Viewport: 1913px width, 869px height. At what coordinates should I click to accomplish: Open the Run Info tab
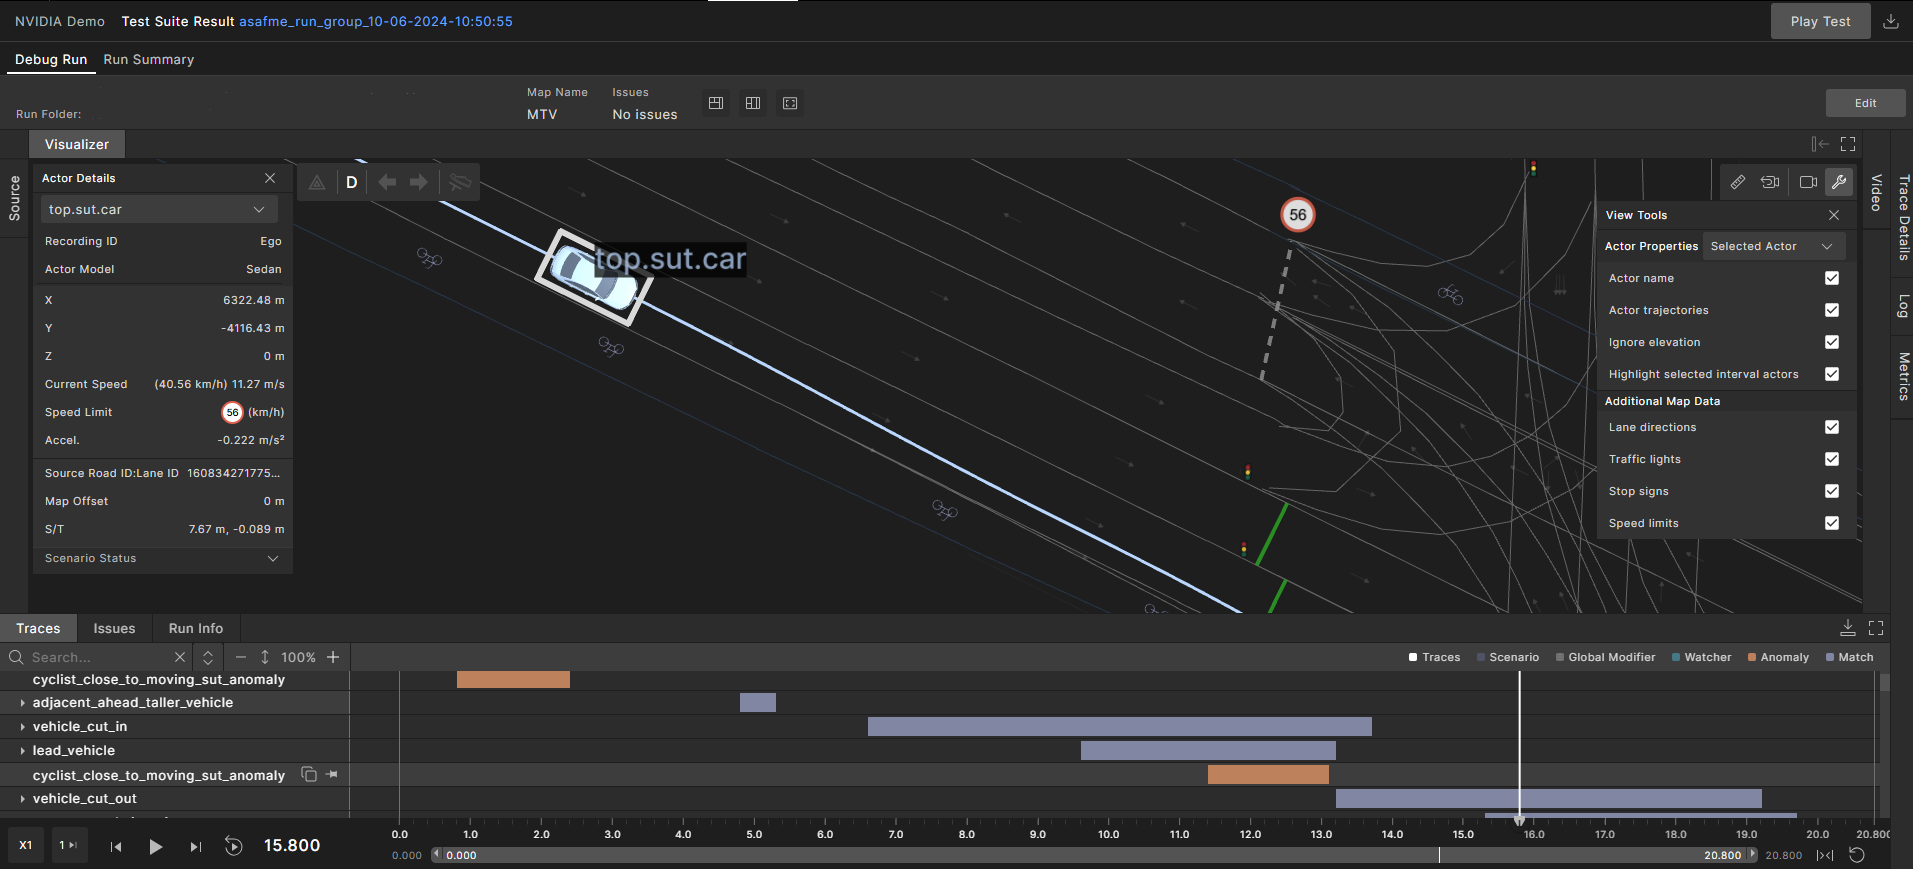click(x=196, y=629)
